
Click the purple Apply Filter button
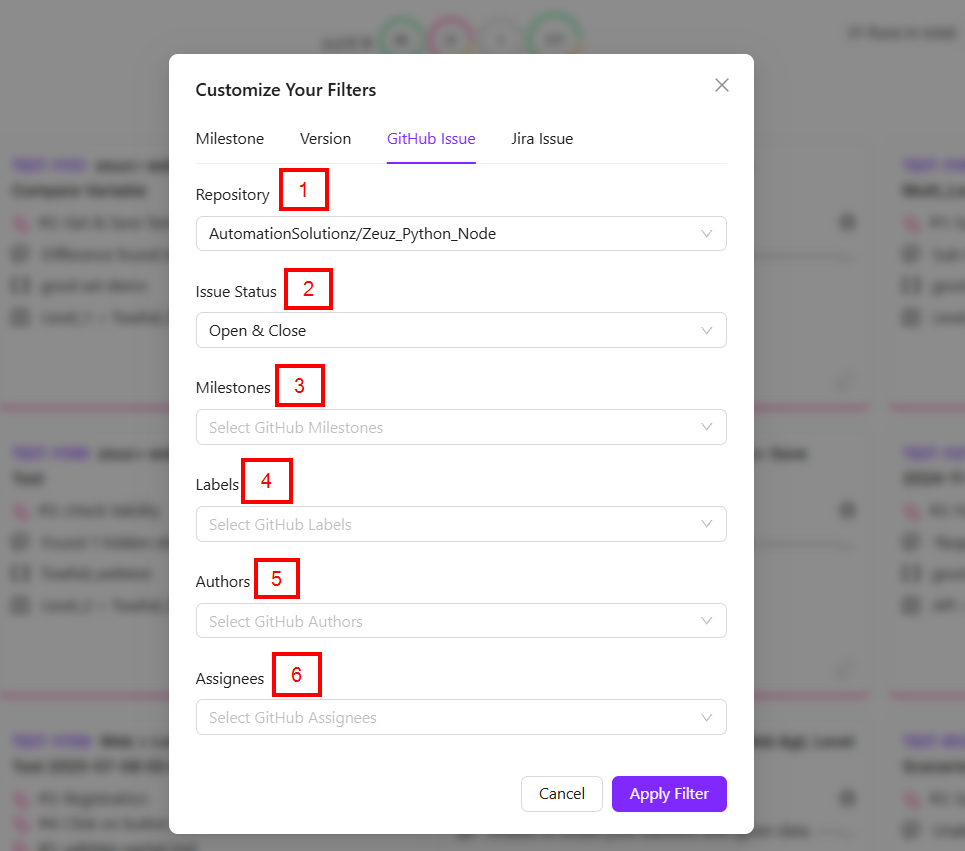(x=669, y=794)
